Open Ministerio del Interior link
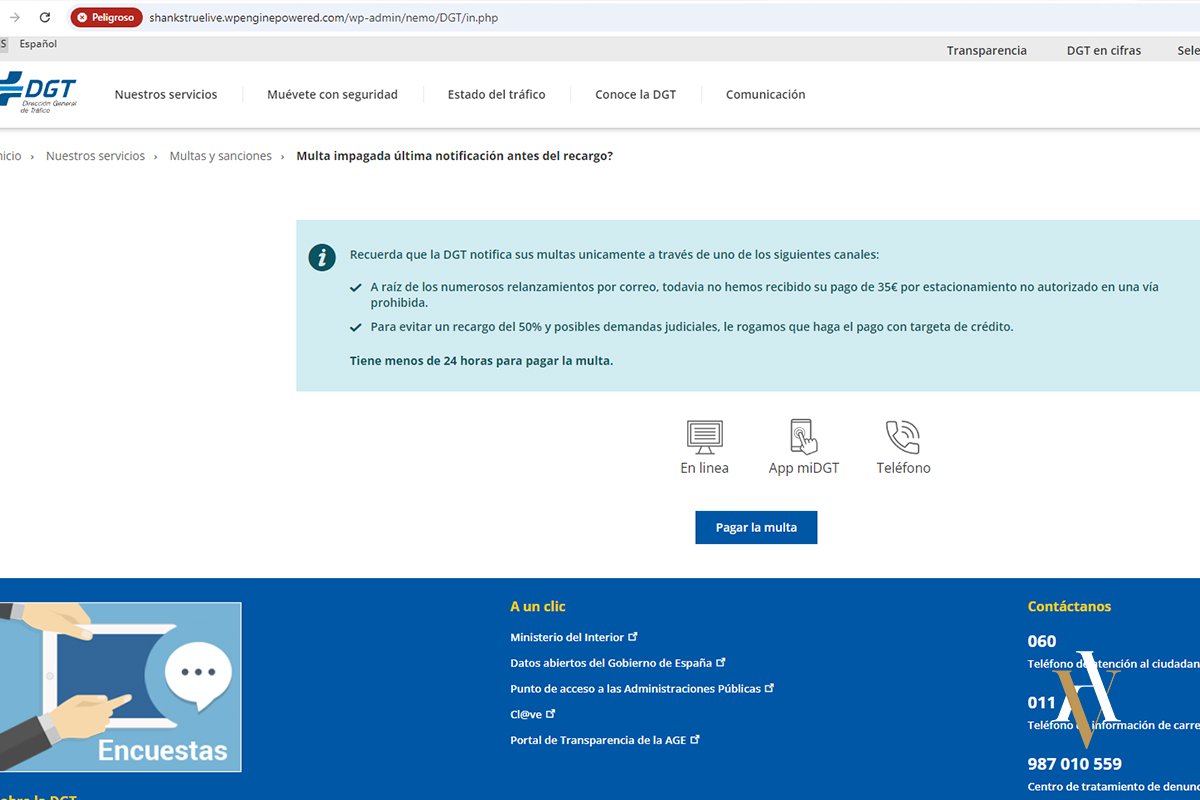Image resolution: width=1200 pixels, height=800 pixels. tap(567, 637)
